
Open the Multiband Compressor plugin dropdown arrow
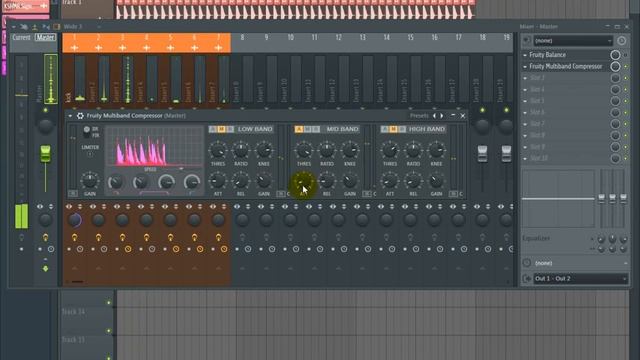coord(70,116)
